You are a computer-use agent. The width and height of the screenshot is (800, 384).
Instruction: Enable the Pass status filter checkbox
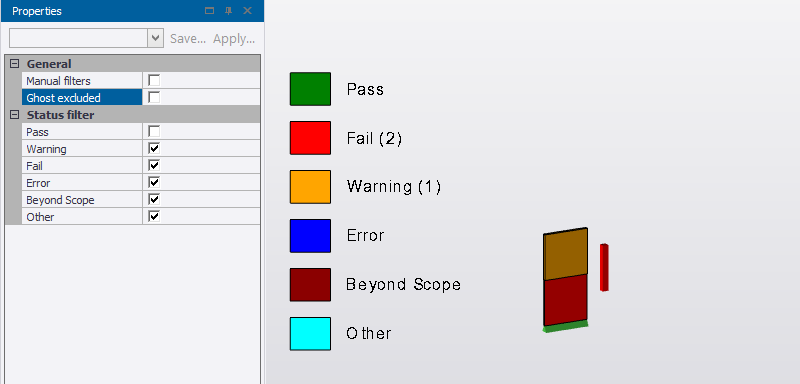point(154,132)
